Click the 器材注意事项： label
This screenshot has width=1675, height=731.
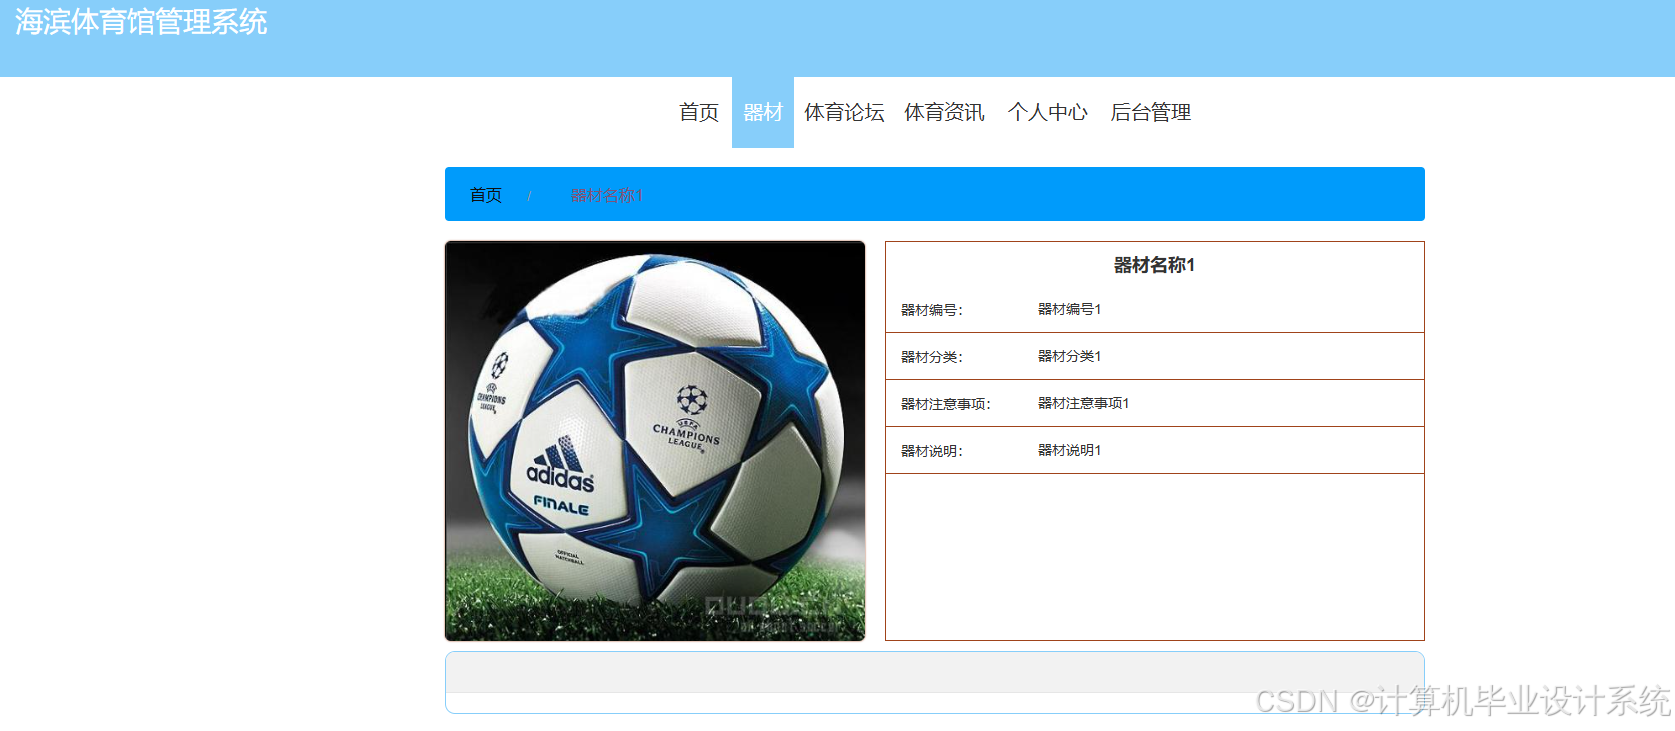[946, 404]
